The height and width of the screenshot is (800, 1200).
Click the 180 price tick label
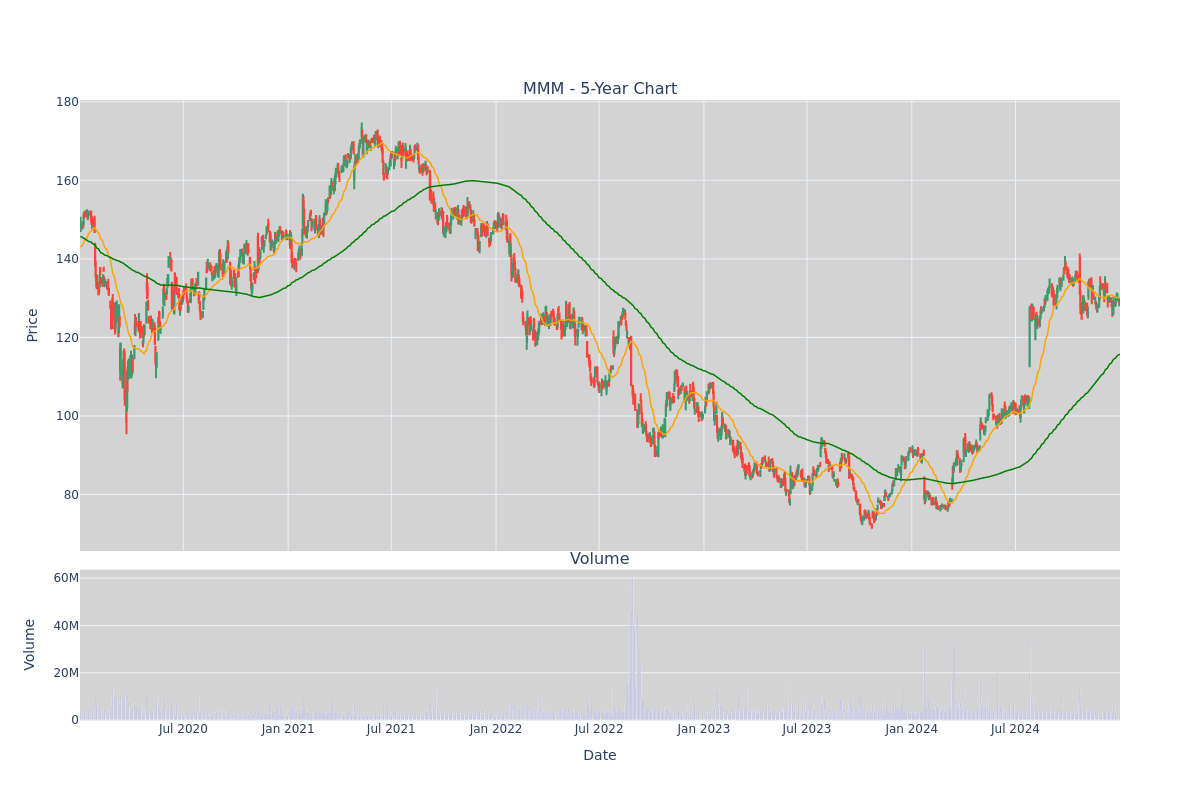tap(67, 102)
